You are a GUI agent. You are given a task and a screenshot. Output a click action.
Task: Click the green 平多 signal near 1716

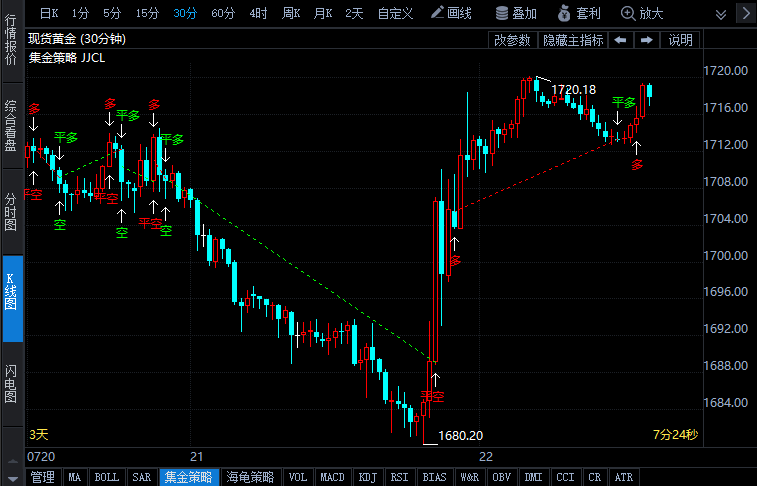(624, 102)
